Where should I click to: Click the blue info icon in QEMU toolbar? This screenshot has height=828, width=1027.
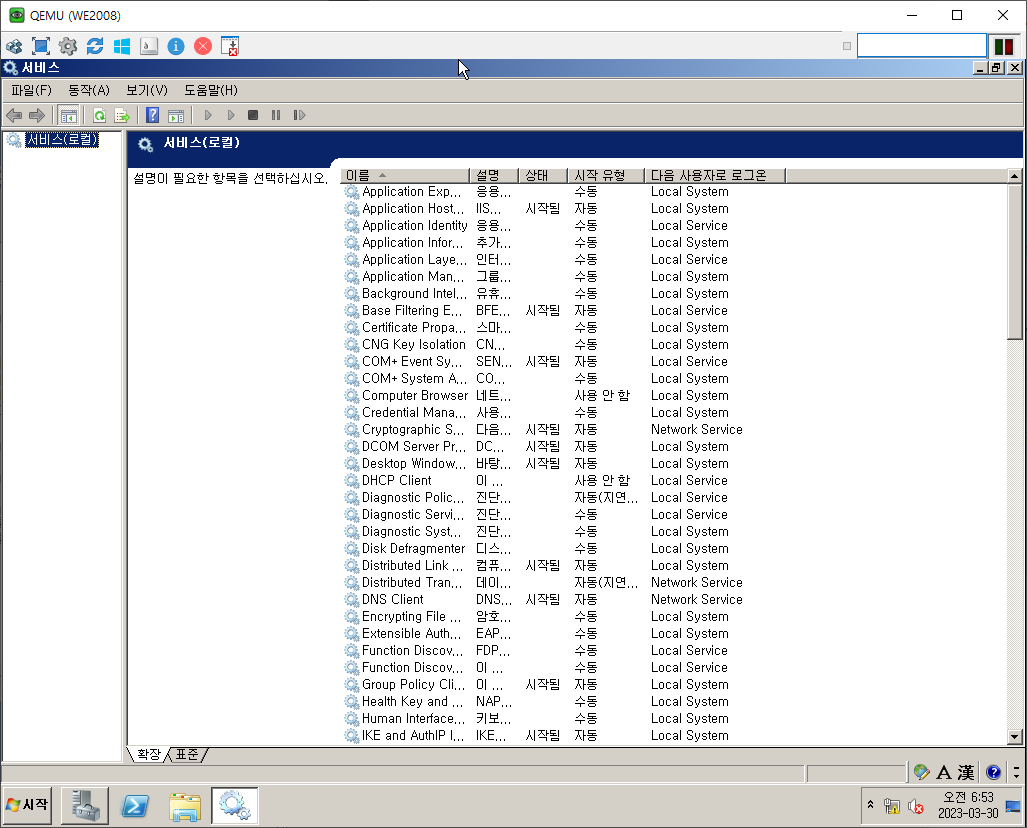click(x=176, y=46)
